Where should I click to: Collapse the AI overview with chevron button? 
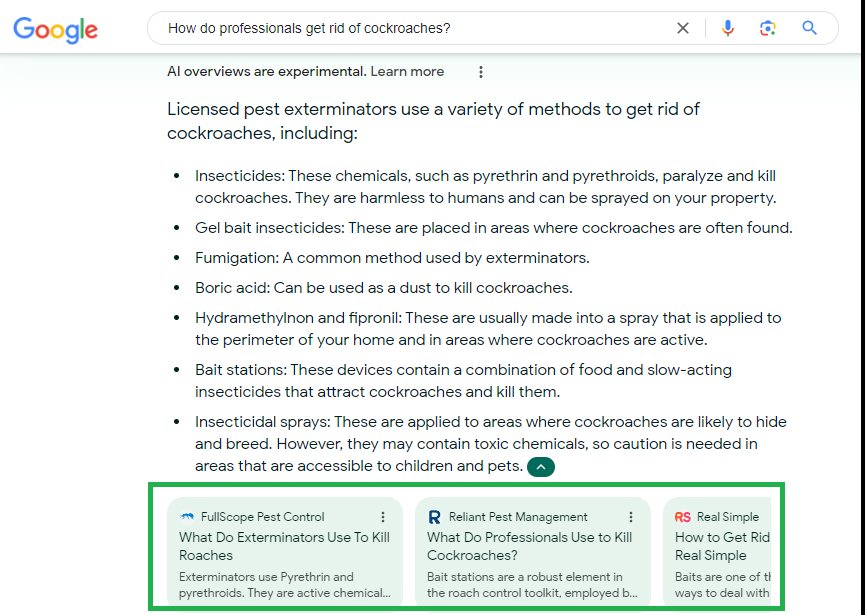pos(541,467)
